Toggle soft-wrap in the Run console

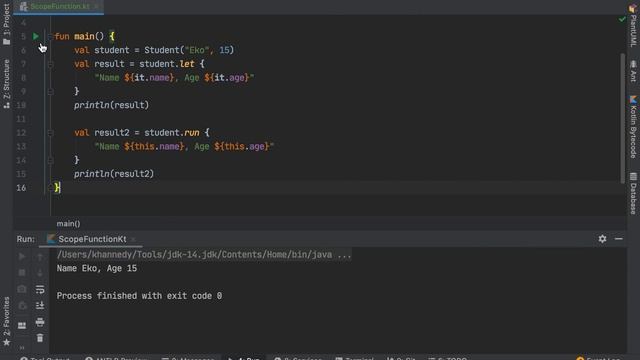(40, 289)
